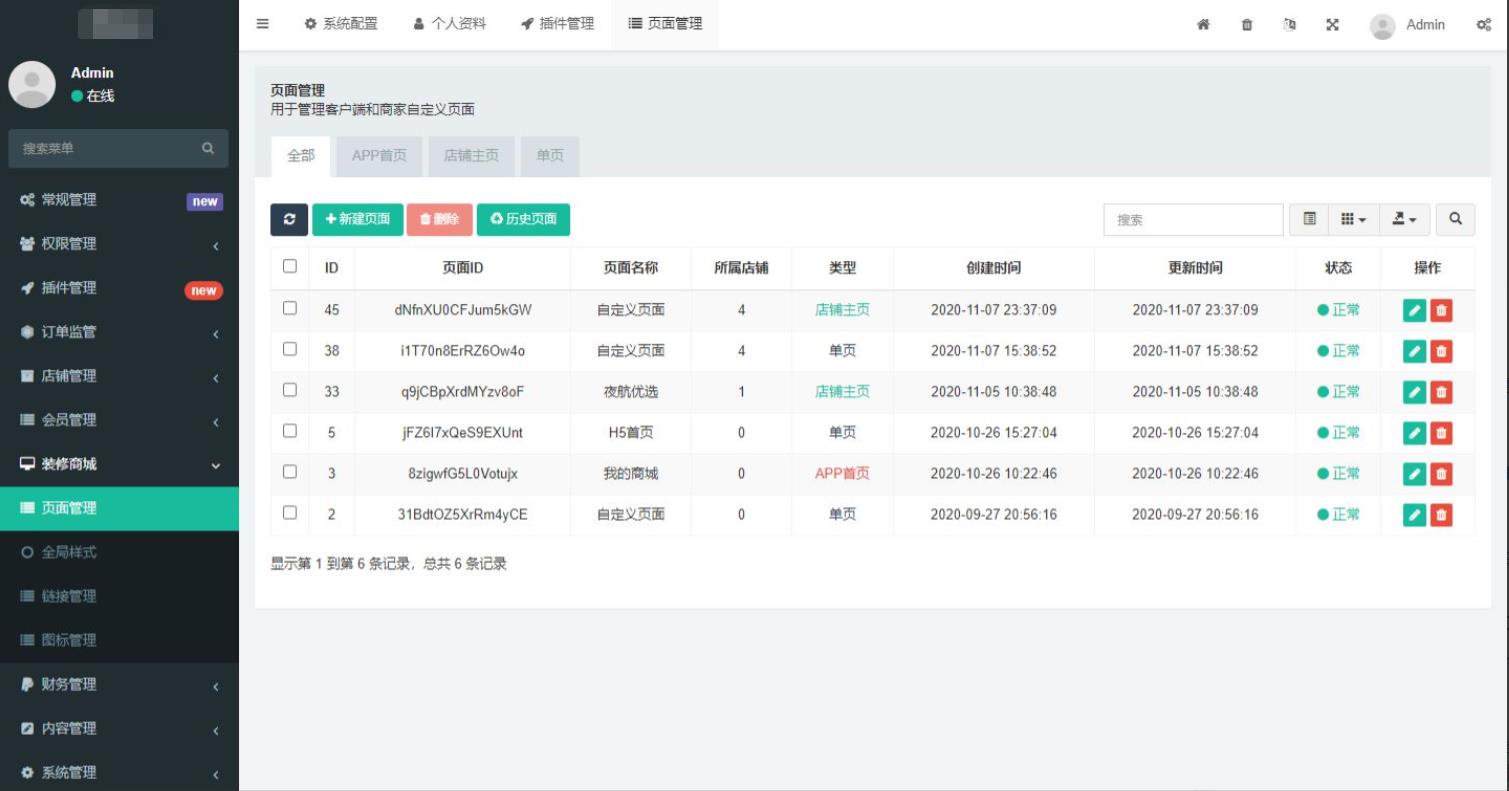Click the refresh icon above the table
The image size is (1509, 791).
(x=289, y=219)
